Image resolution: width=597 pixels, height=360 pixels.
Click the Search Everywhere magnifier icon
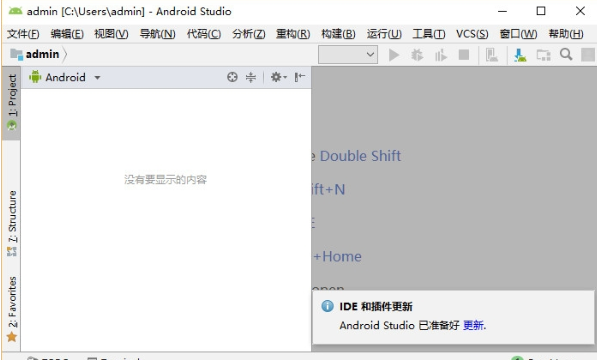[x=566, y=54]
